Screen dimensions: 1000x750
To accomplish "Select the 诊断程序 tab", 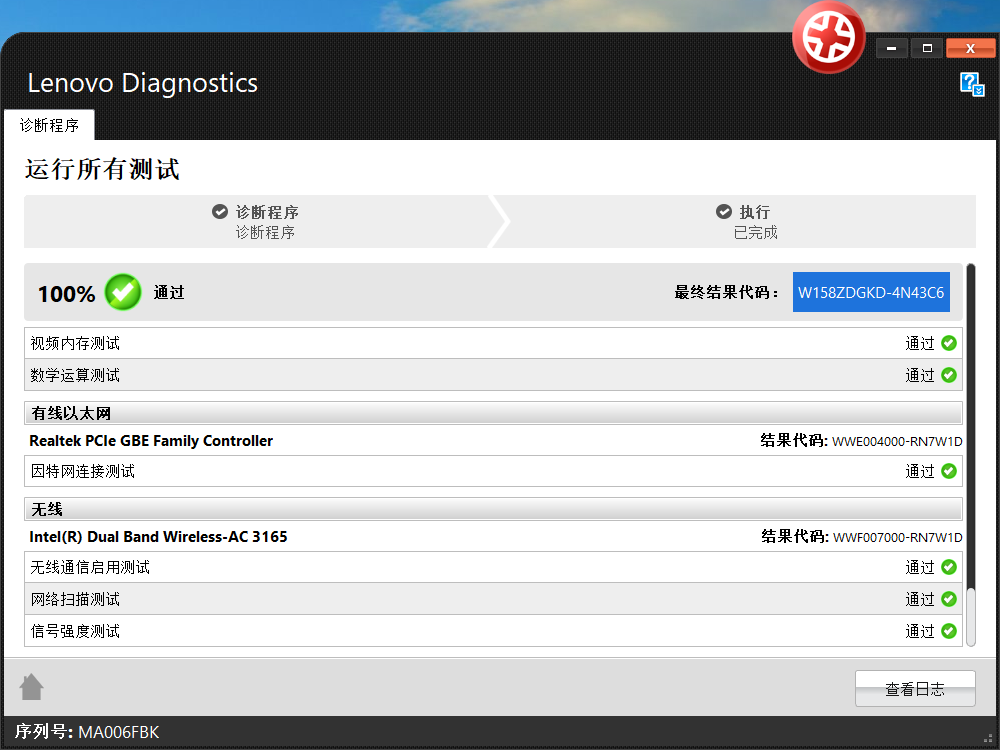I will (x=49, y=124).
